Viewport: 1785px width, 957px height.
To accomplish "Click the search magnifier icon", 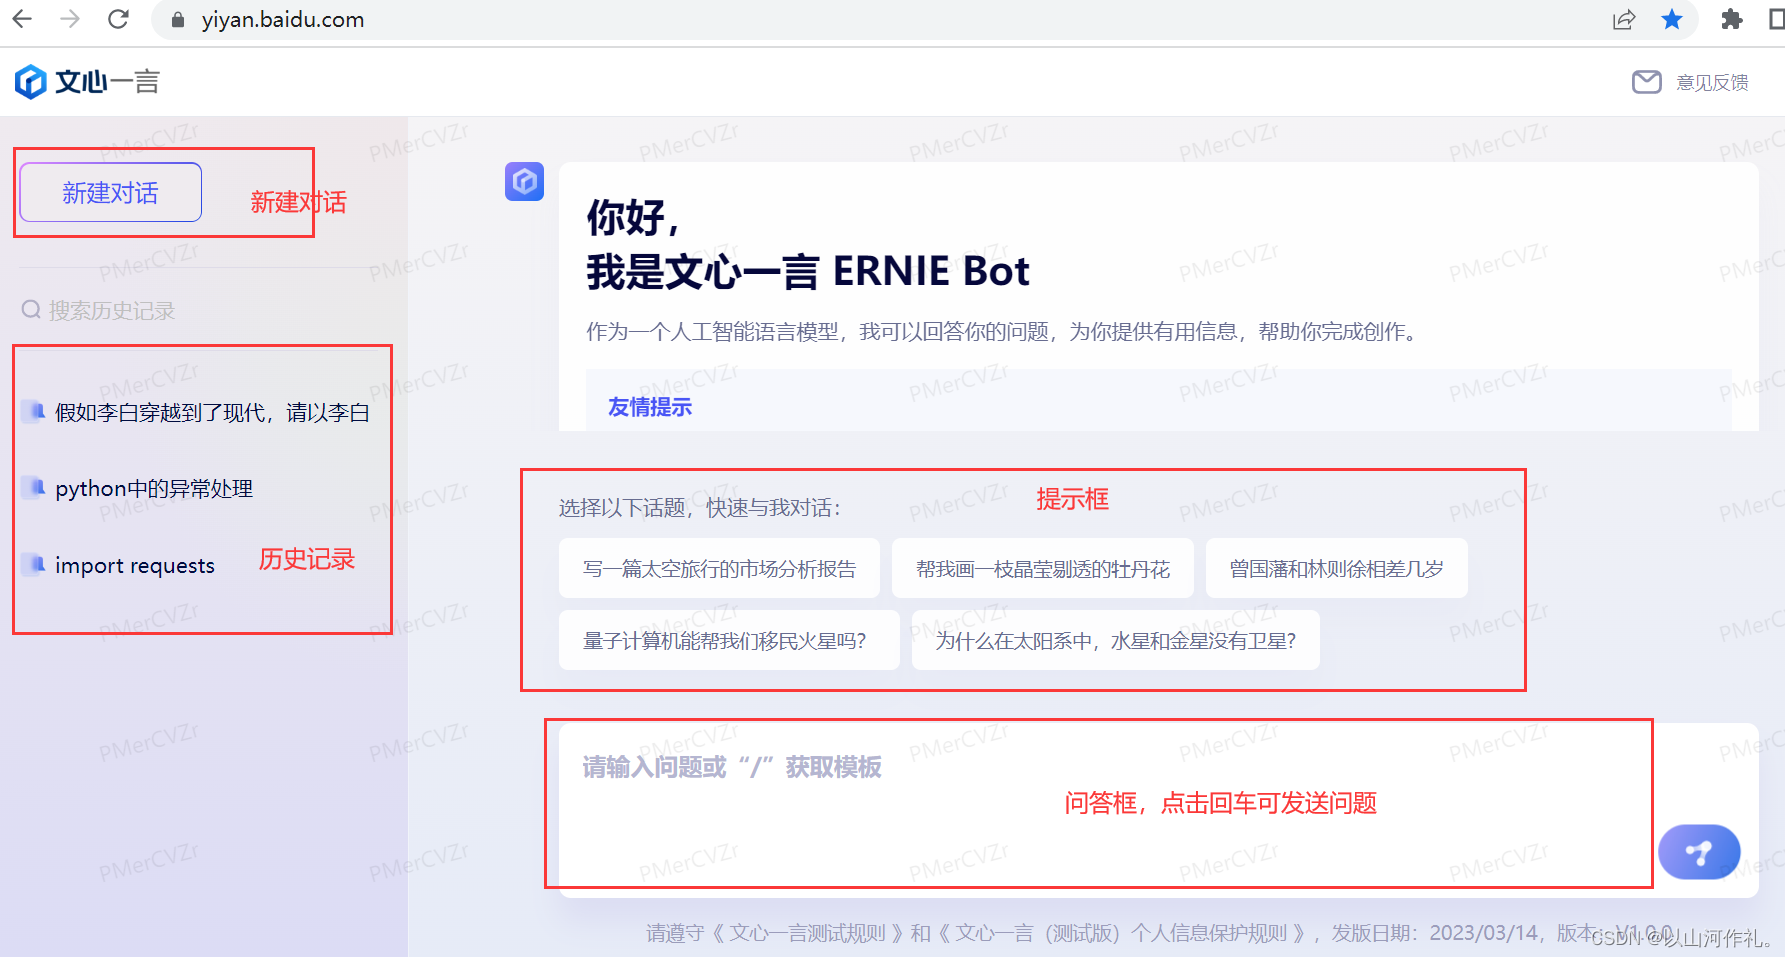I will (x=31, y=310).
